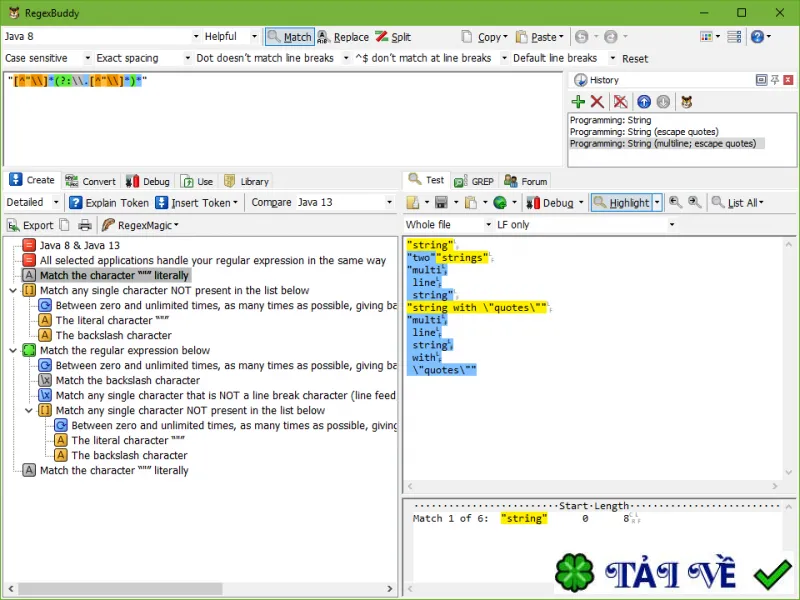800x600 pixels.
Task: Toggle the Highlight button in Test panel
Action: click(x=622, y=203)
